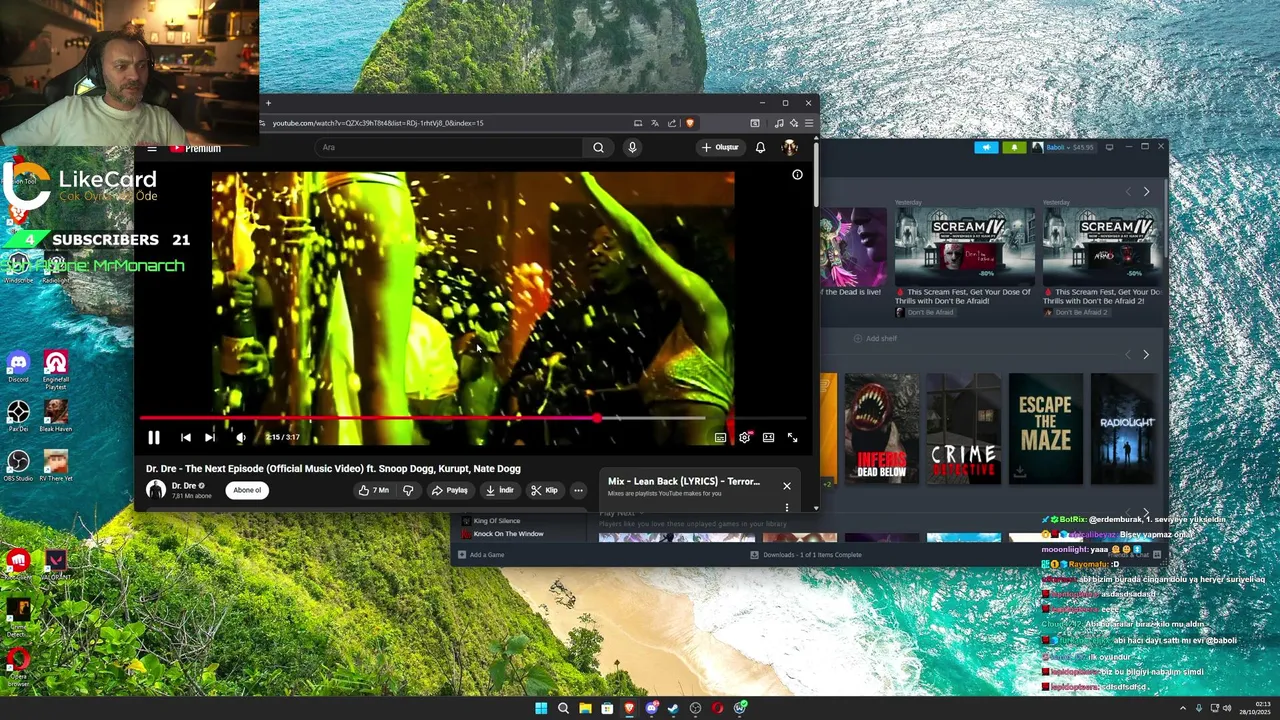Image resolution: width=1280 pixels, height=720 pixels.
Task: Click the Brave shields lion icon
Action: tap(689, 123)
